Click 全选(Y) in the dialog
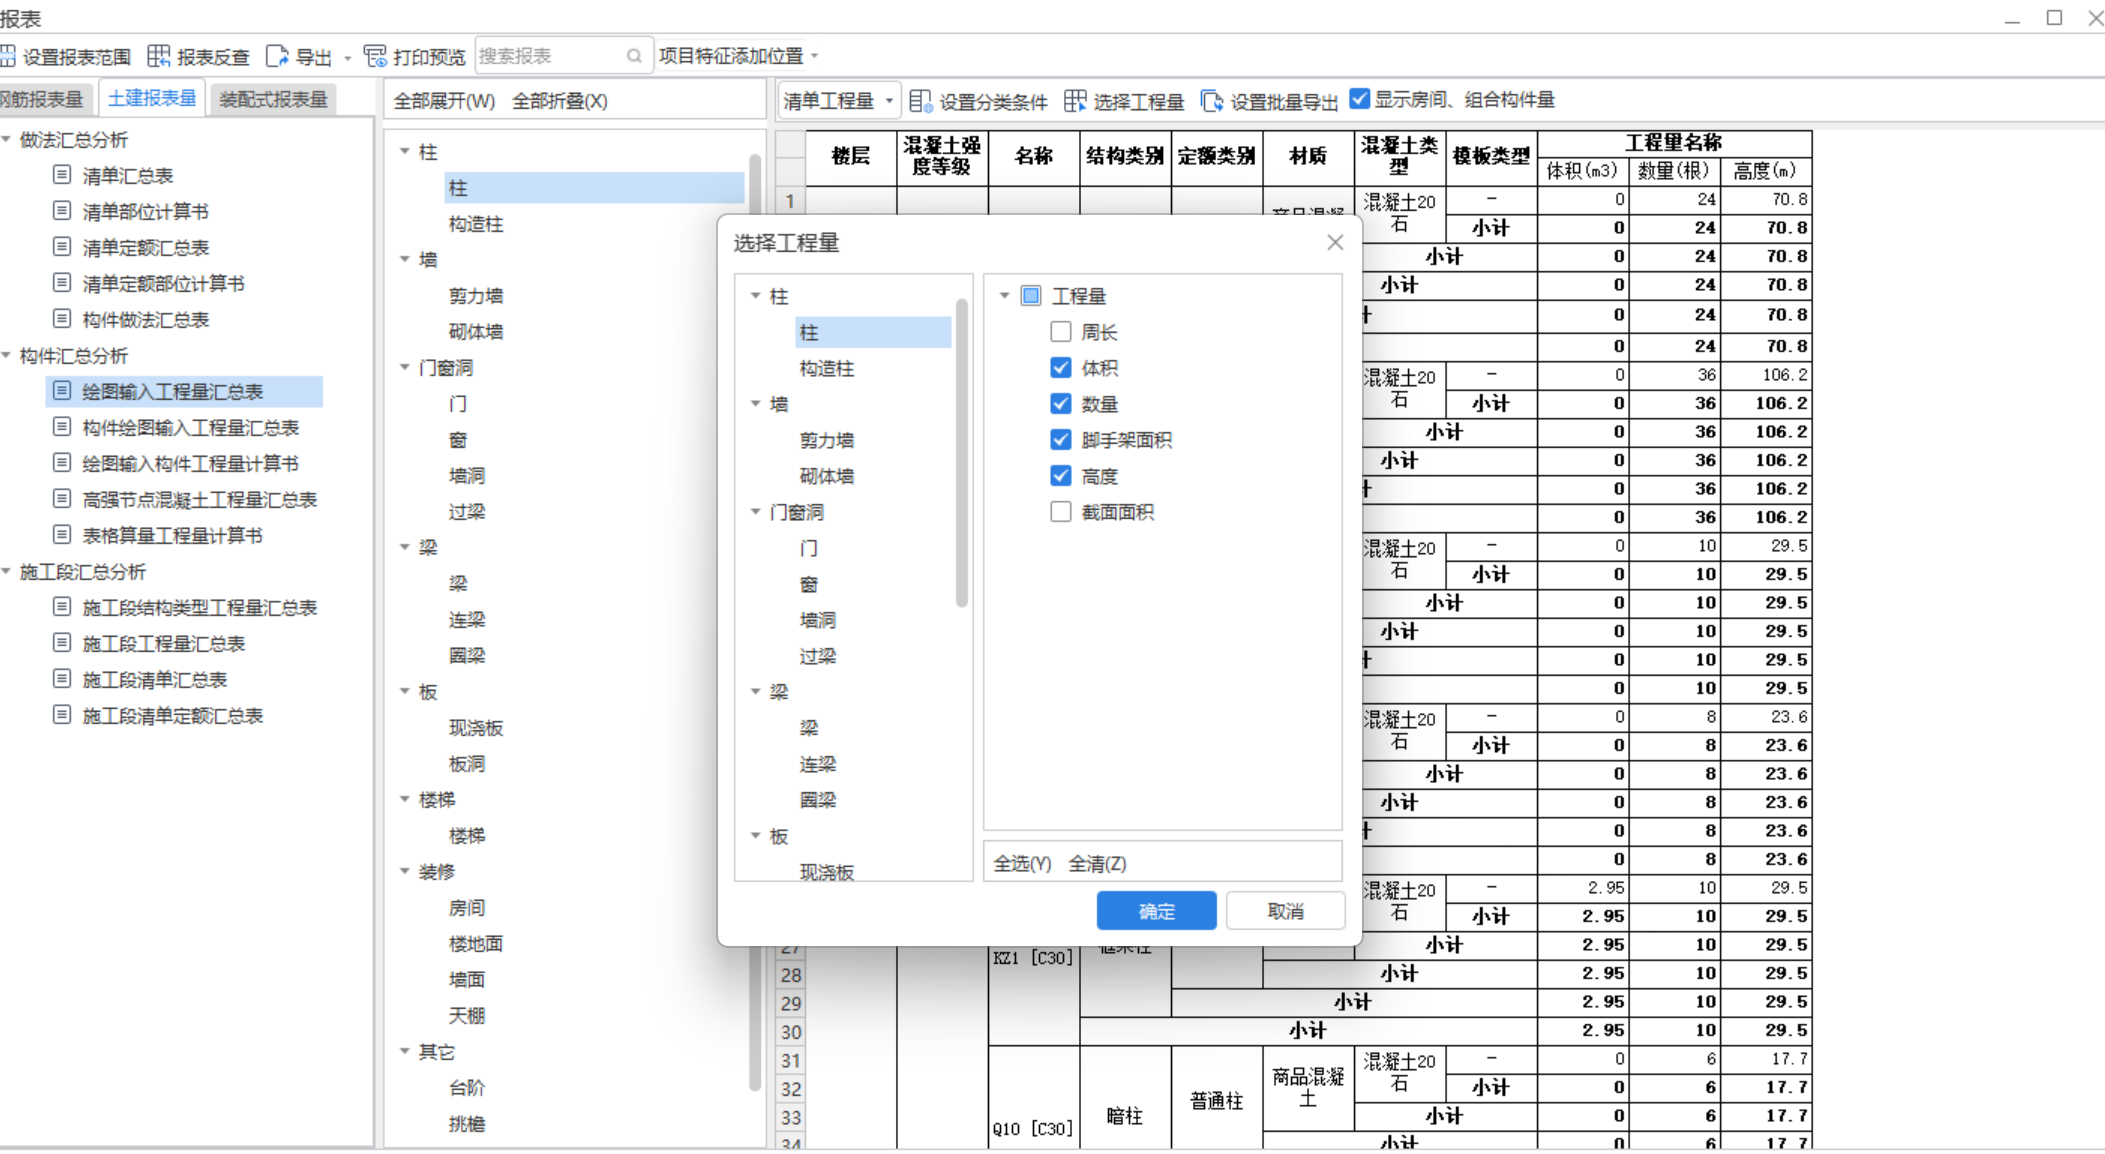The image size is (2105, 1154). [1022, 863]
